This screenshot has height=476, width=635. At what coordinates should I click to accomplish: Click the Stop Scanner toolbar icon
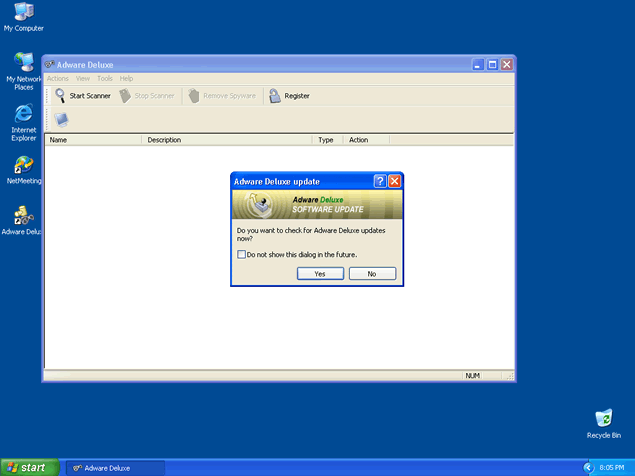125,96
